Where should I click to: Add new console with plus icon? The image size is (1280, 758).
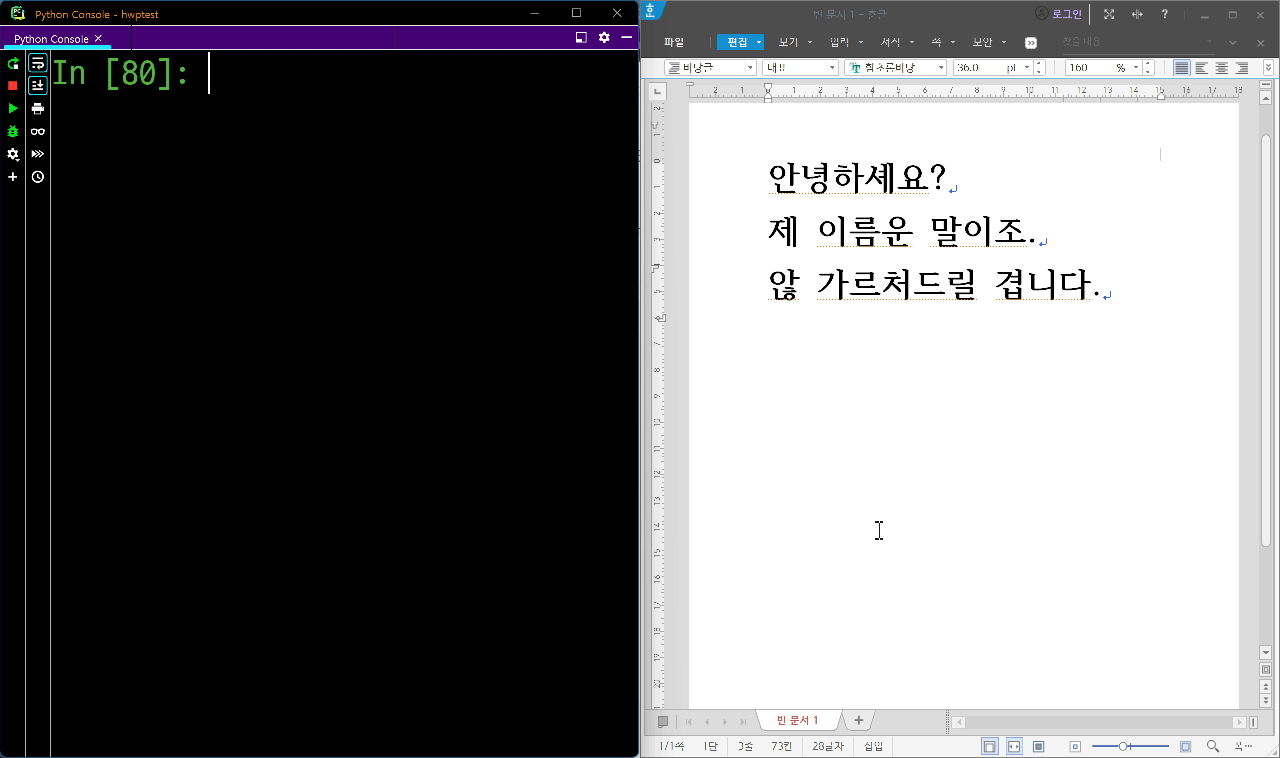coord(13,177)
